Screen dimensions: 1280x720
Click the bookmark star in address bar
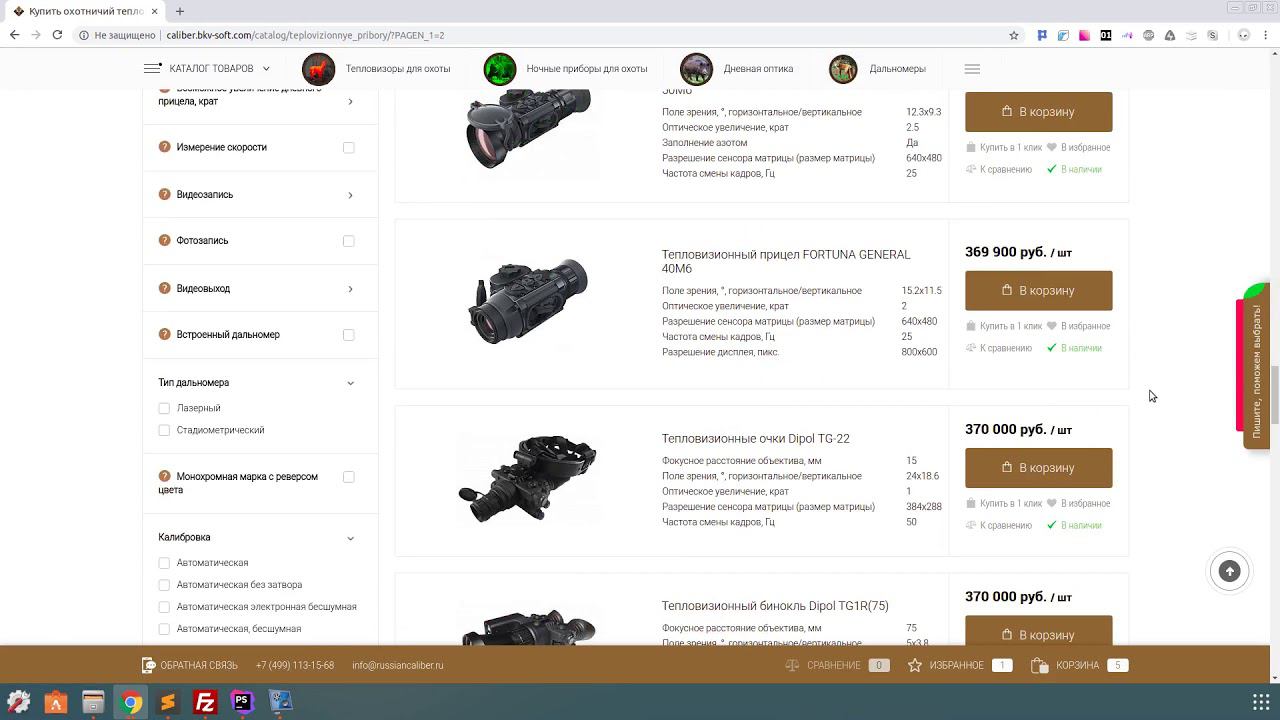(x=1014, y=35)
